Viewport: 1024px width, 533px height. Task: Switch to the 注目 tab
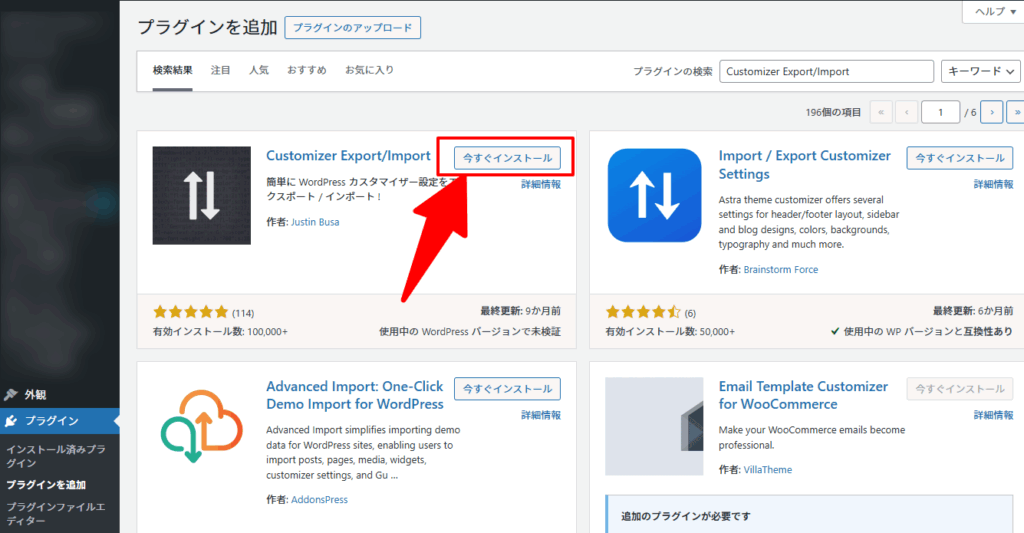coord(221,70)
